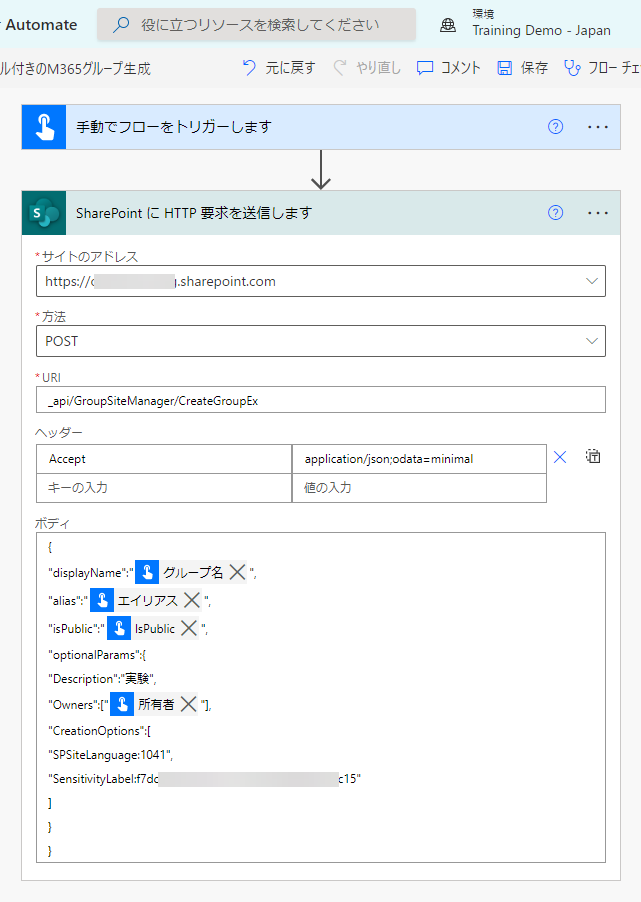Viewport: 641px width, 902px height.
Task: Click the 値の入力 empty value field
Action: click(x=419, y=488)
